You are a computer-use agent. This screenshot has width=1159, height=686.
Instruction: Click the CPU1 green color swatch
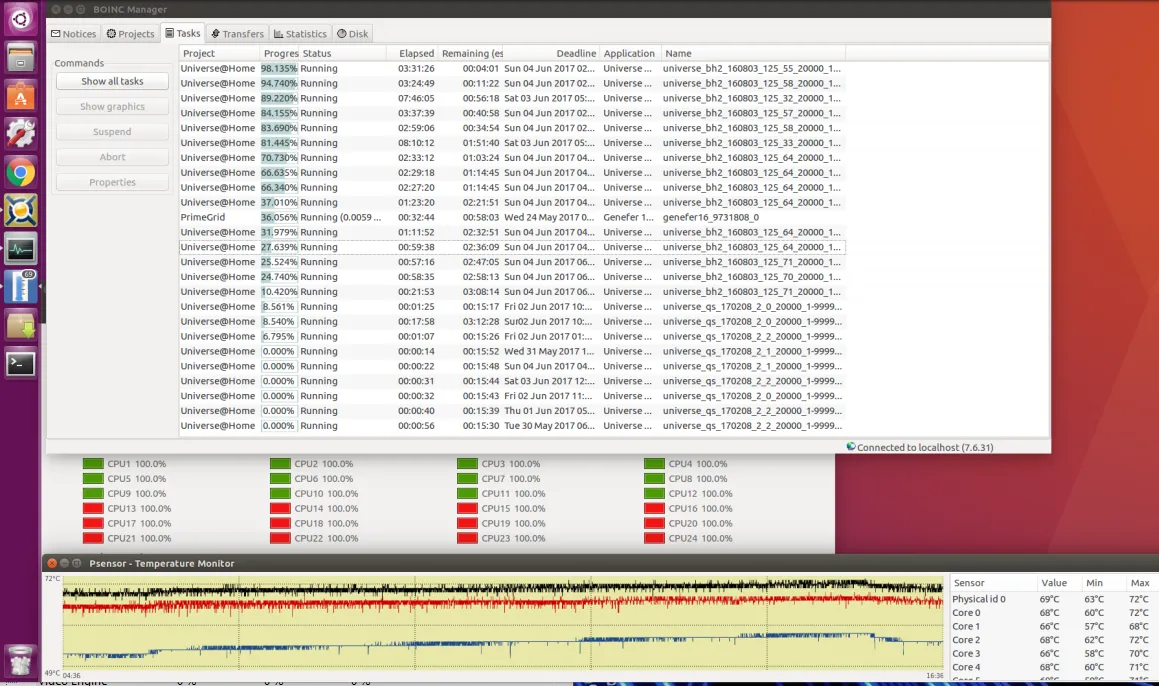coord(93,463)
